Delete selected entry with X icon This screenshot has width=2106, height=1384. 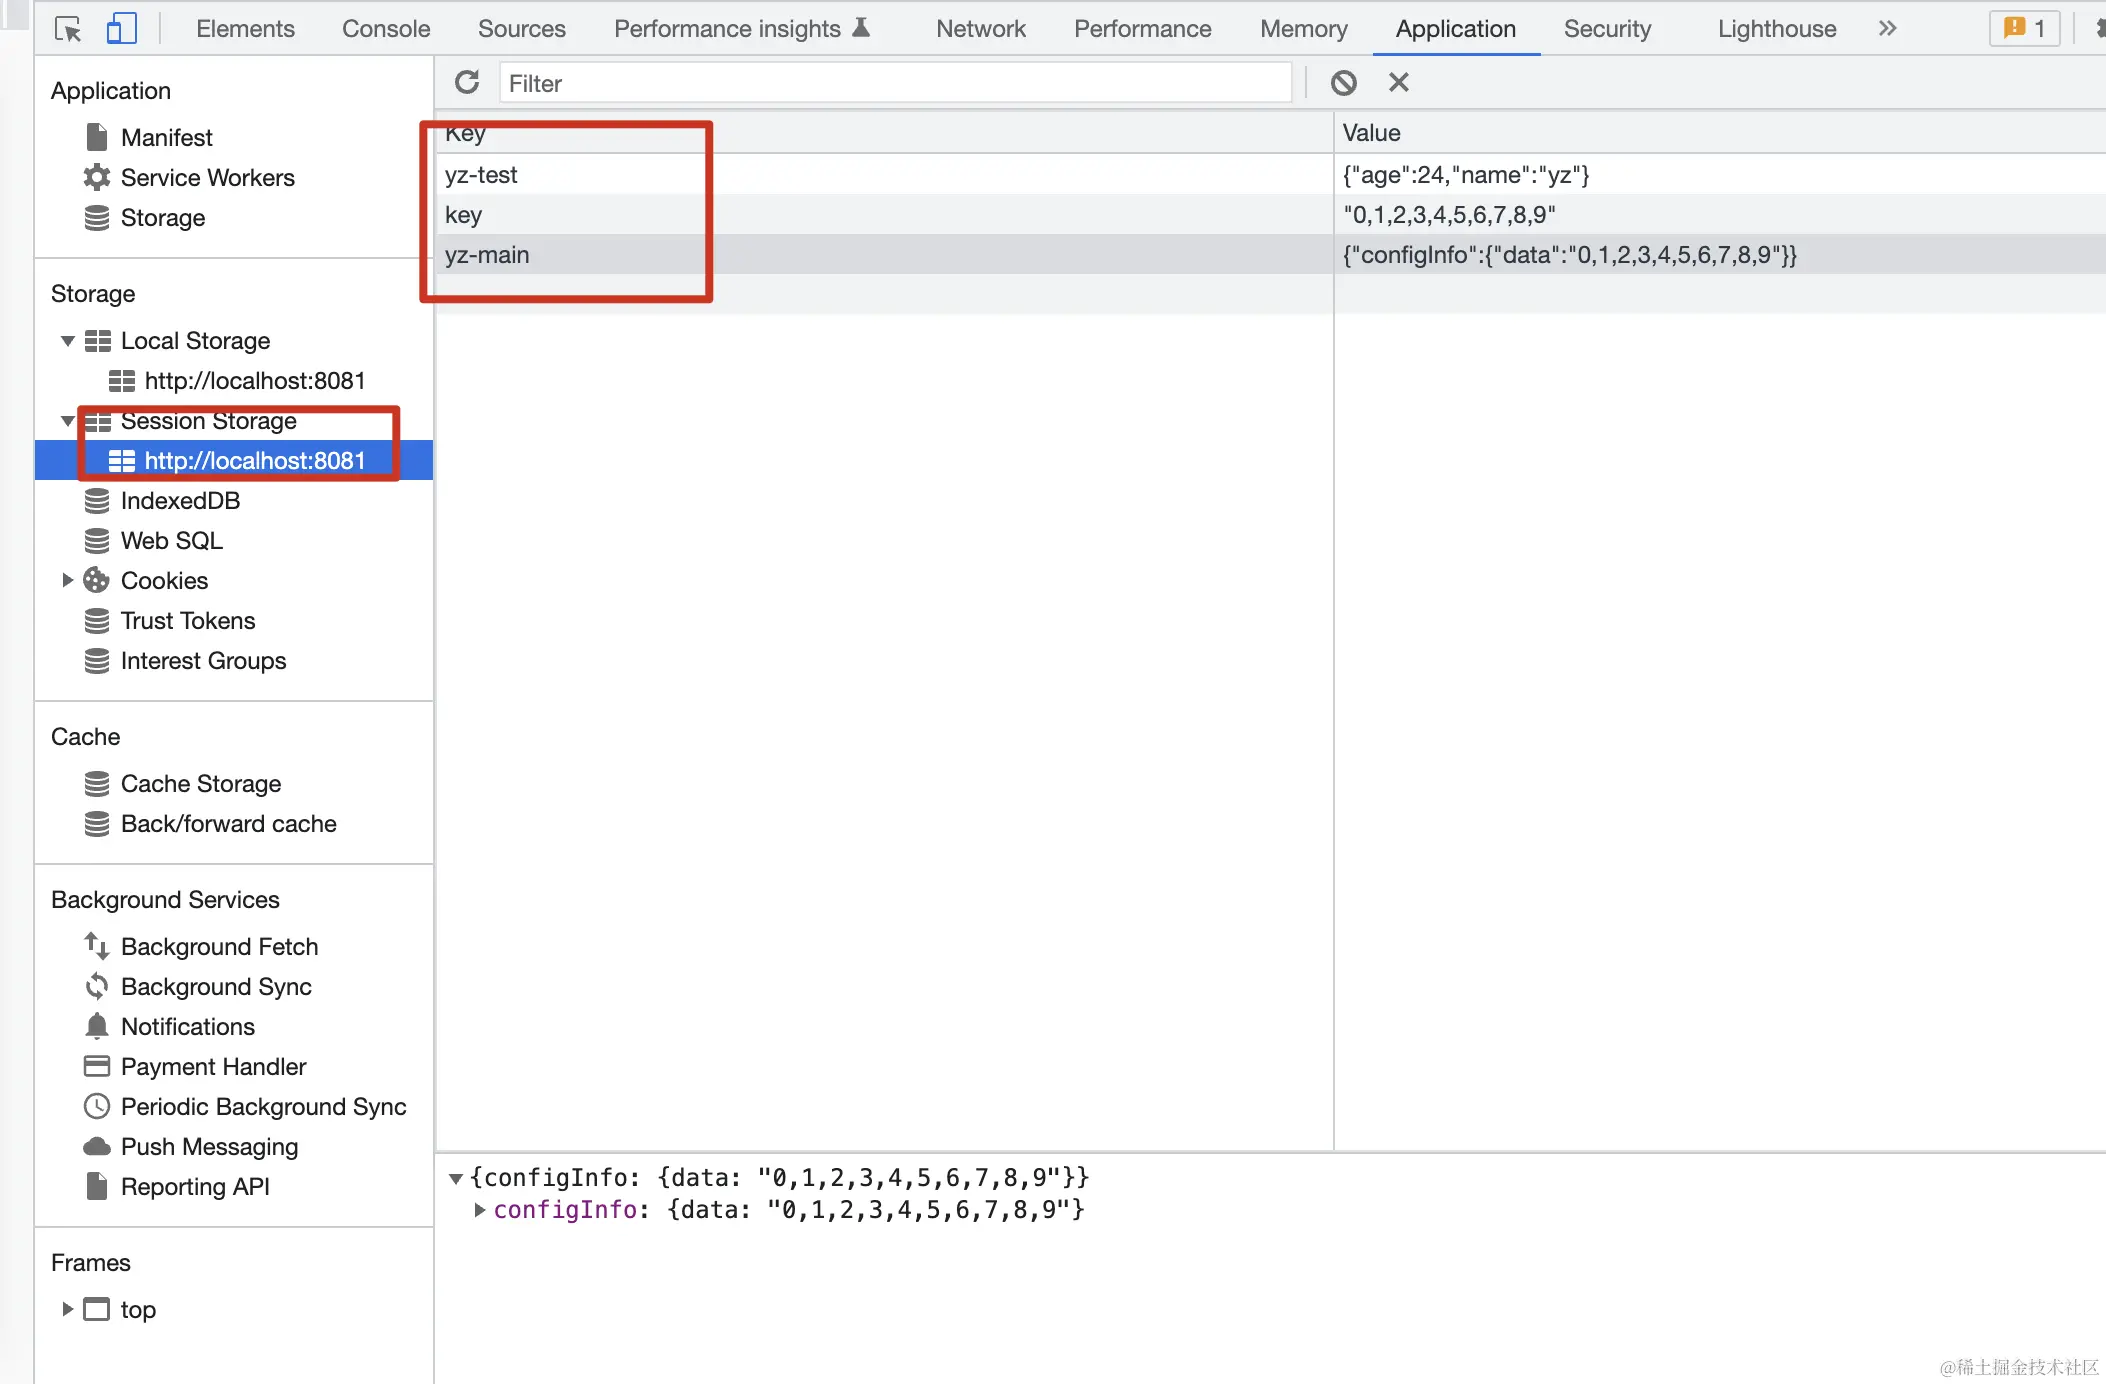1398,83
